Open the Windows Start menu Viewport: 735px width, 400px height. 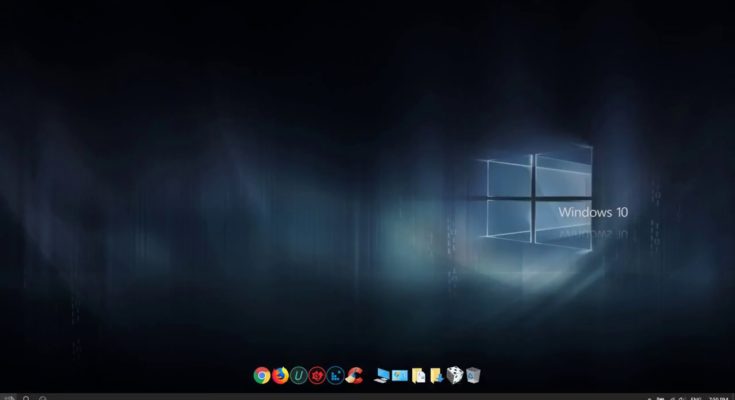[x=7, y=397]
